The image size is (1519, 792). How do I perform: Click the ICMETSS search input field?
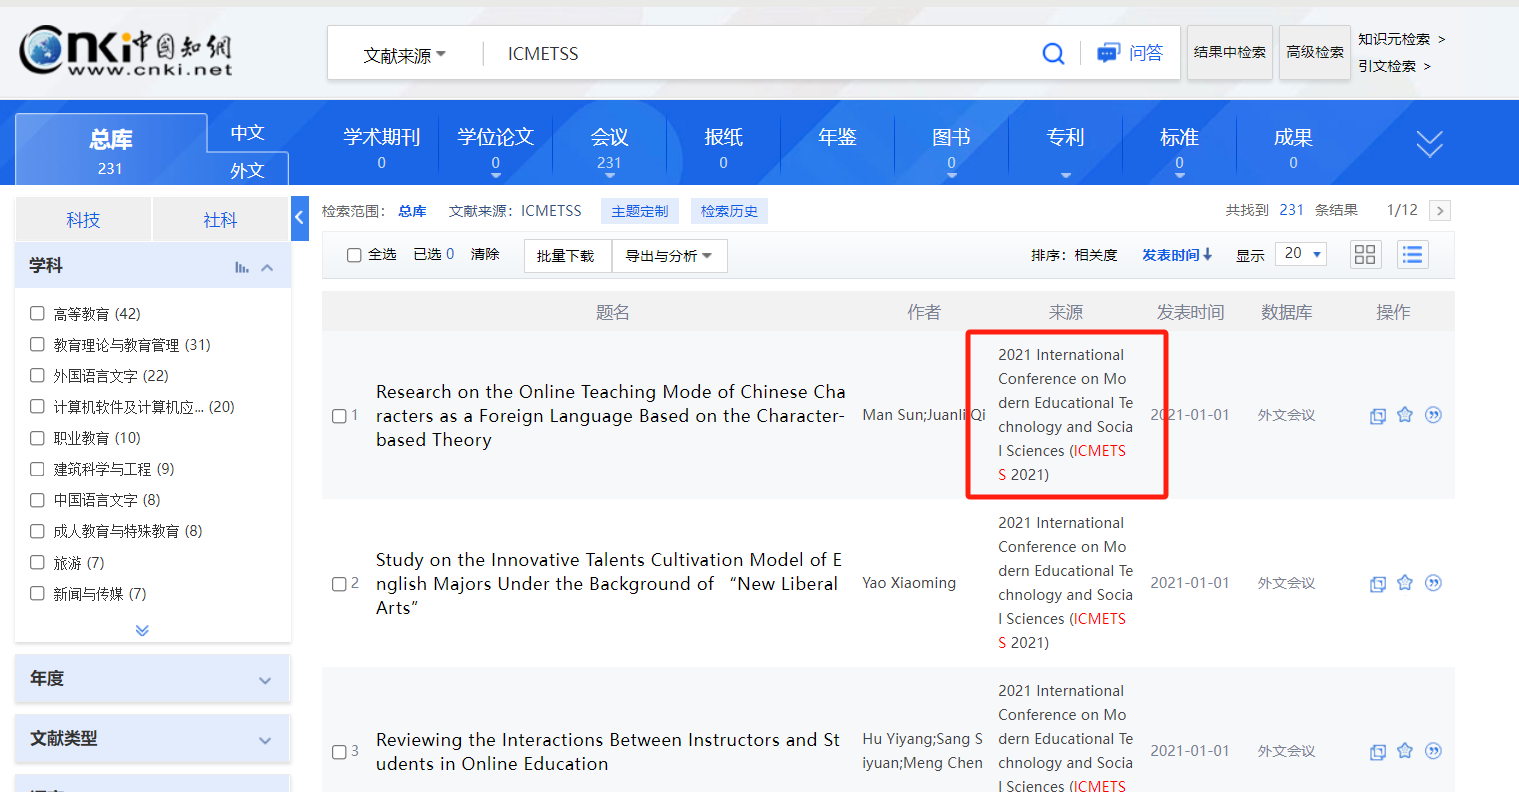[x=760, y=54]
